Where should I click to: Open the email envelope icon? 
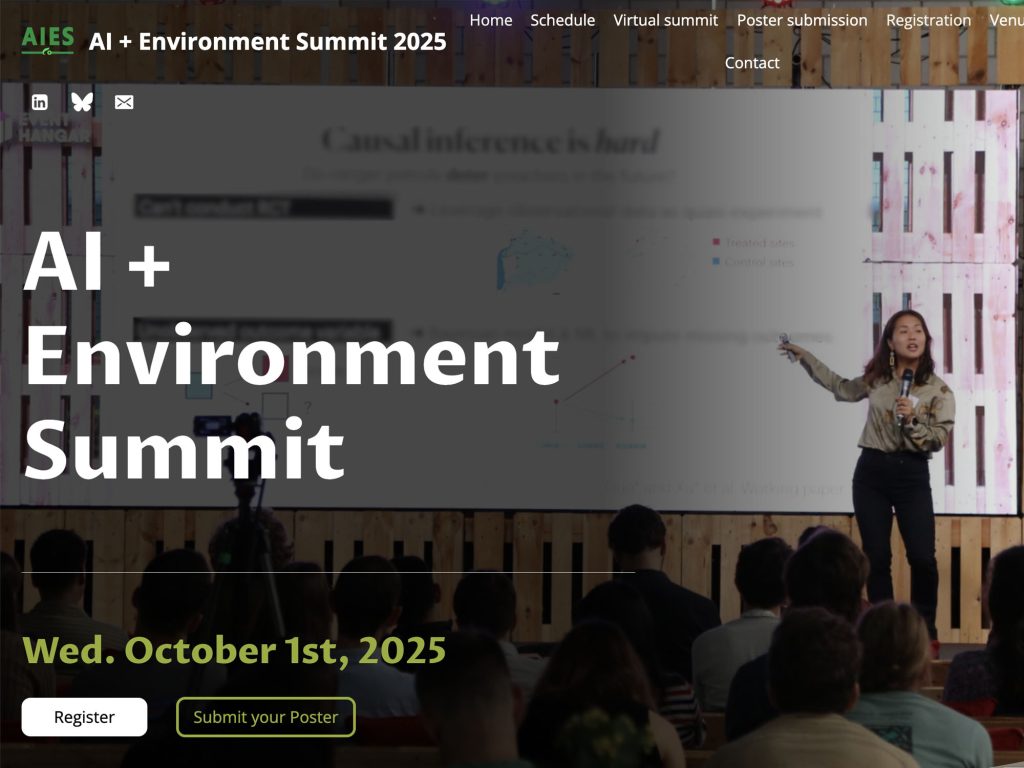[123, 101]
